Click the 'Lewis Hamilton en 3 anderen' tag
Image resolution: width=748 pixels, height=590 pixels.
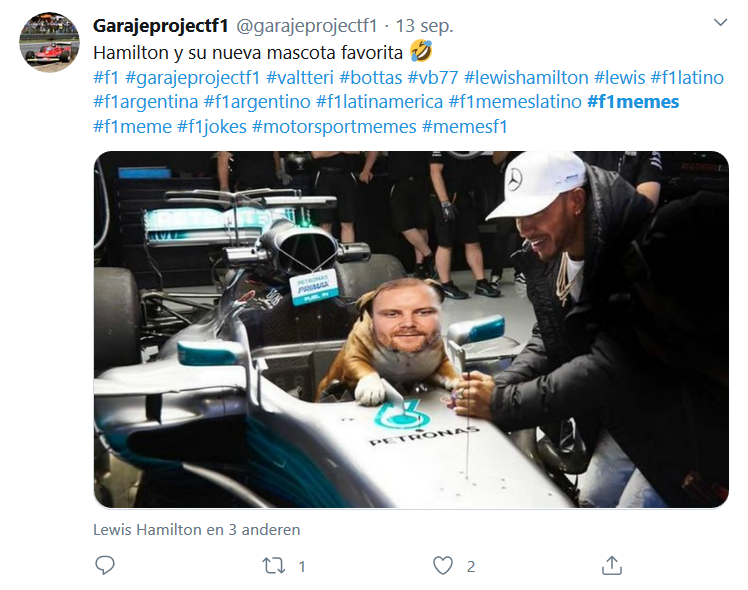(197, 529)
